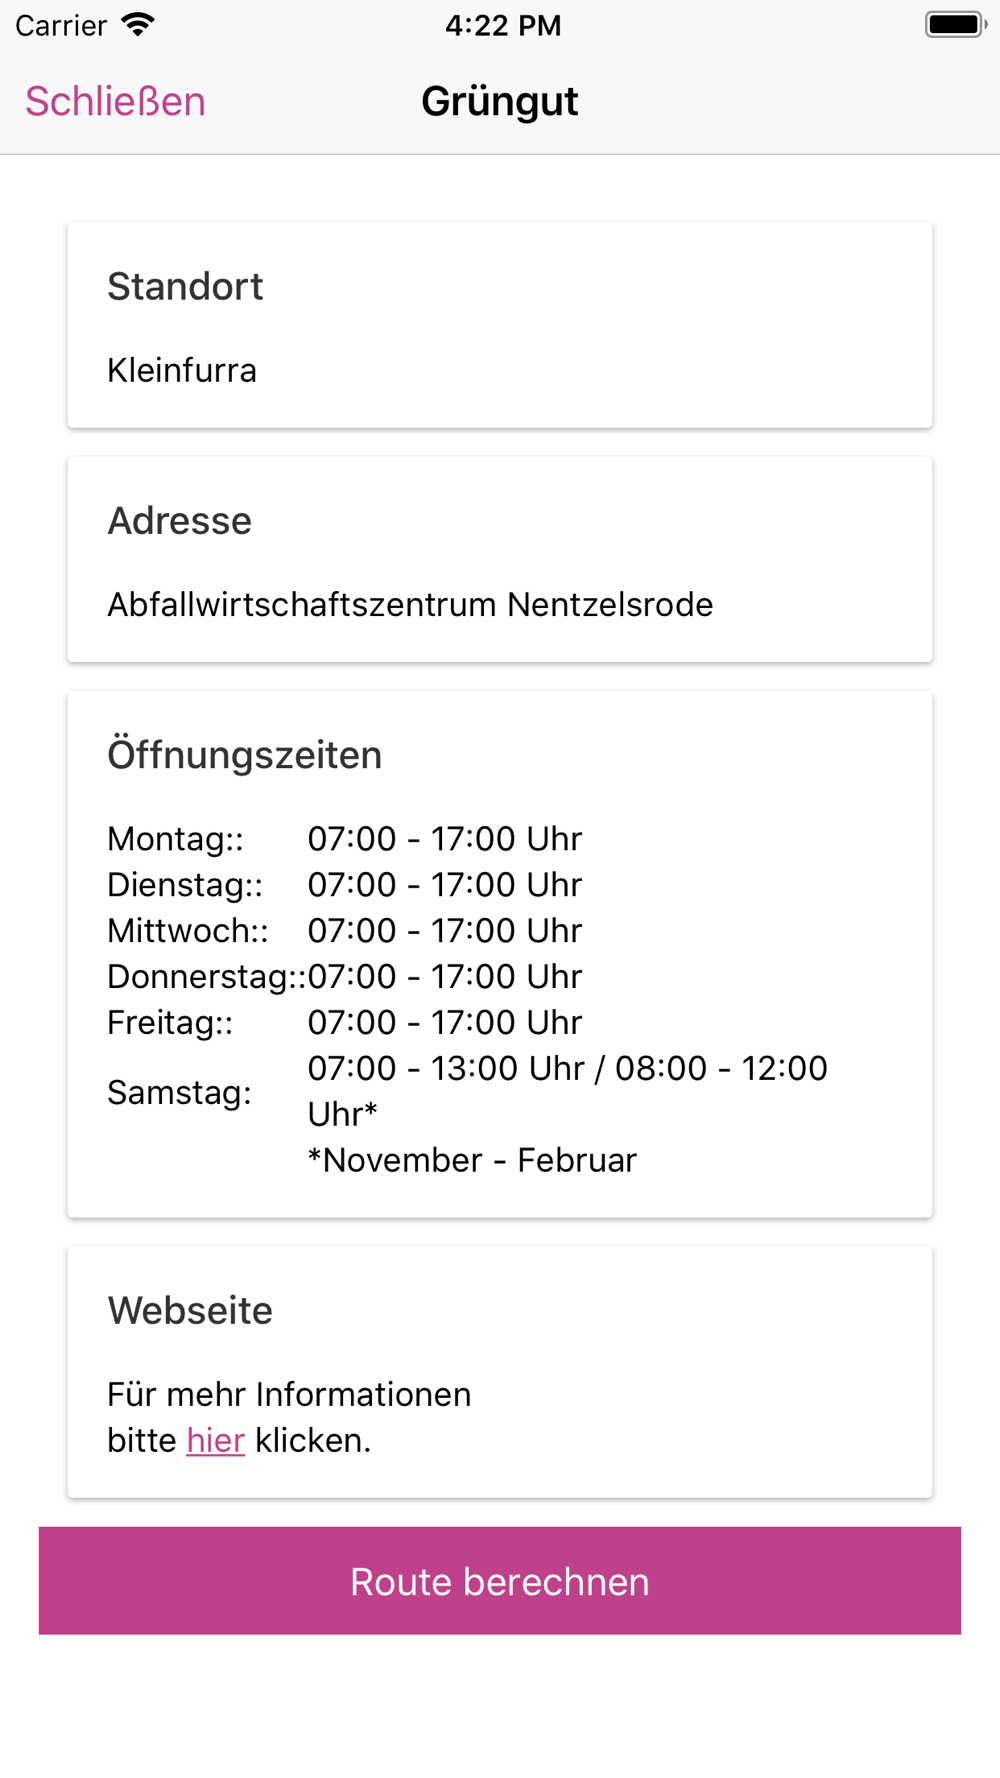This screenshot has width=1000, height=1778.
Task: Click the Öffnungszeiten heading
Action: point(245,755)
